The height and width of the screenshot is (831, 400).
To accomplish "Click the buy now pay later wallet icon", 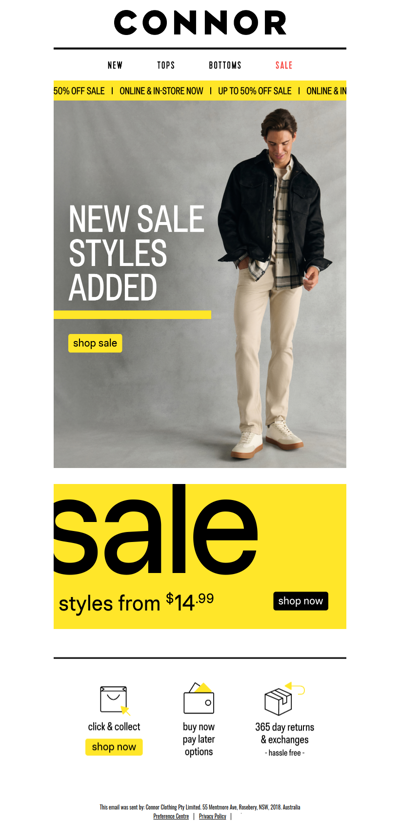I will click(199, 698).
